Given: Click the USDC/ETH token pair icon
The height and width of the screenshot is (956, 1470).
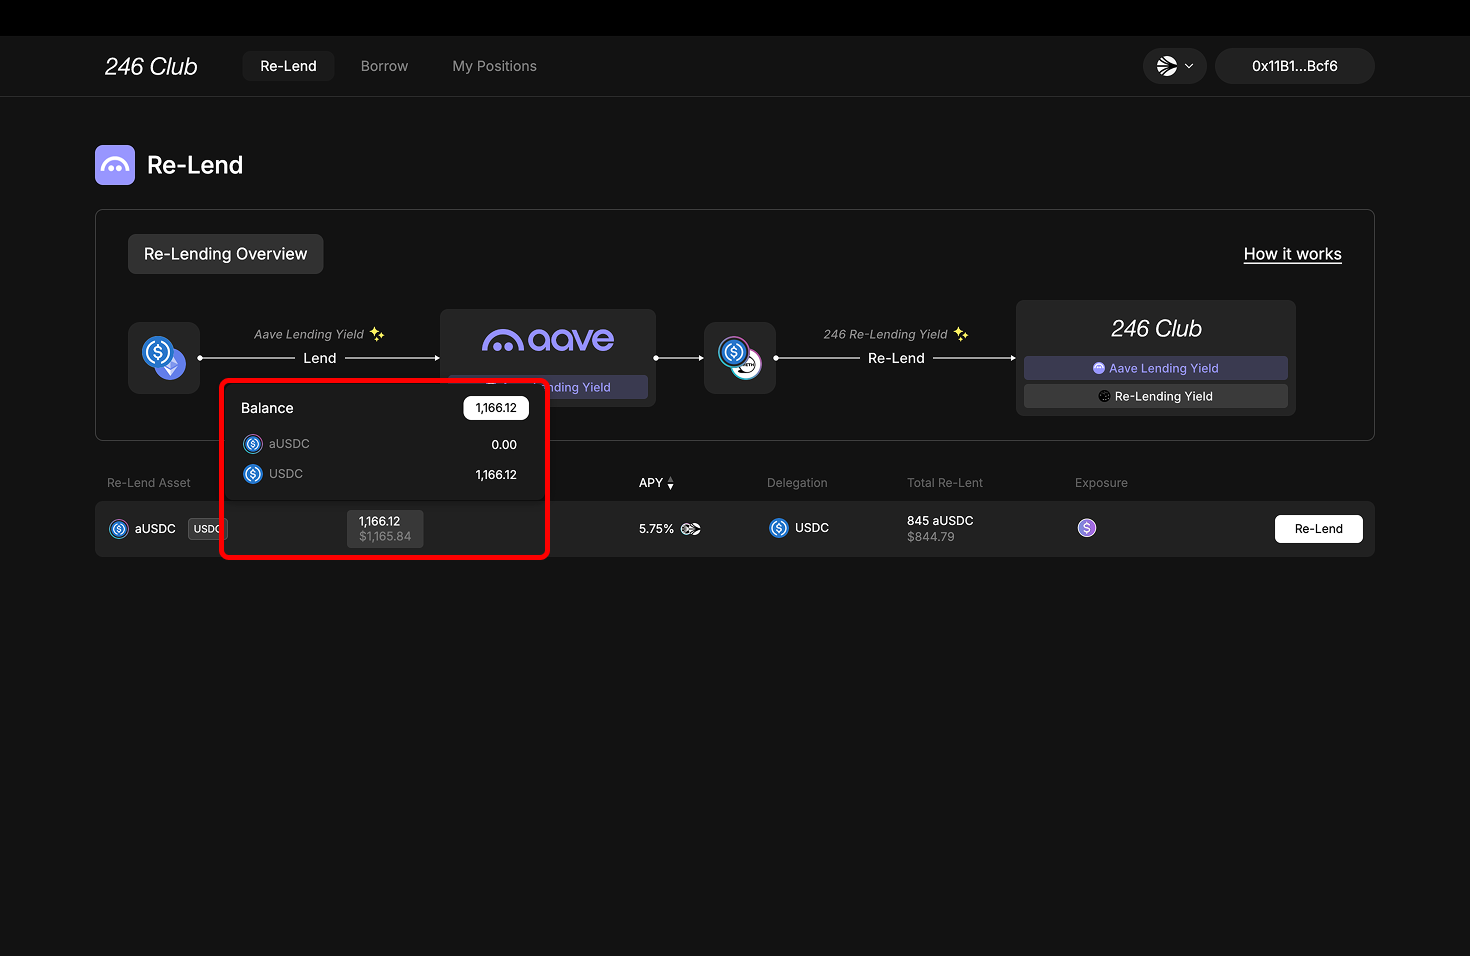Looking at the screenshot, I should [x=164, y=358].
